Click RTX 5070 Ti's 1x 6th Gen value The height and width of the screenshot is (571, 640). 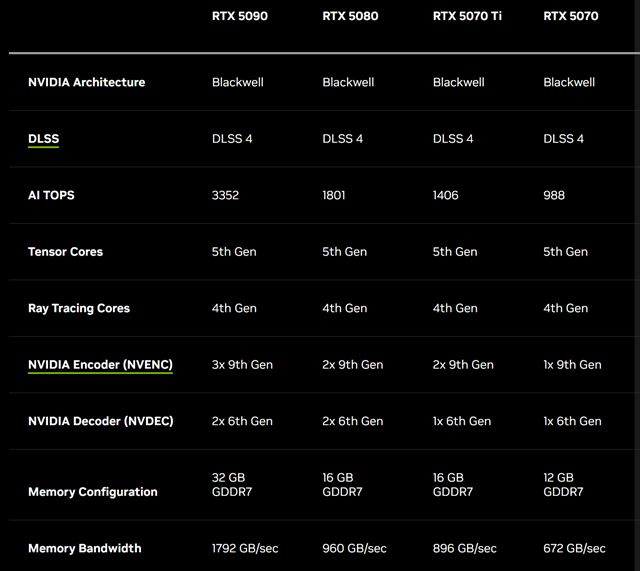462,421
